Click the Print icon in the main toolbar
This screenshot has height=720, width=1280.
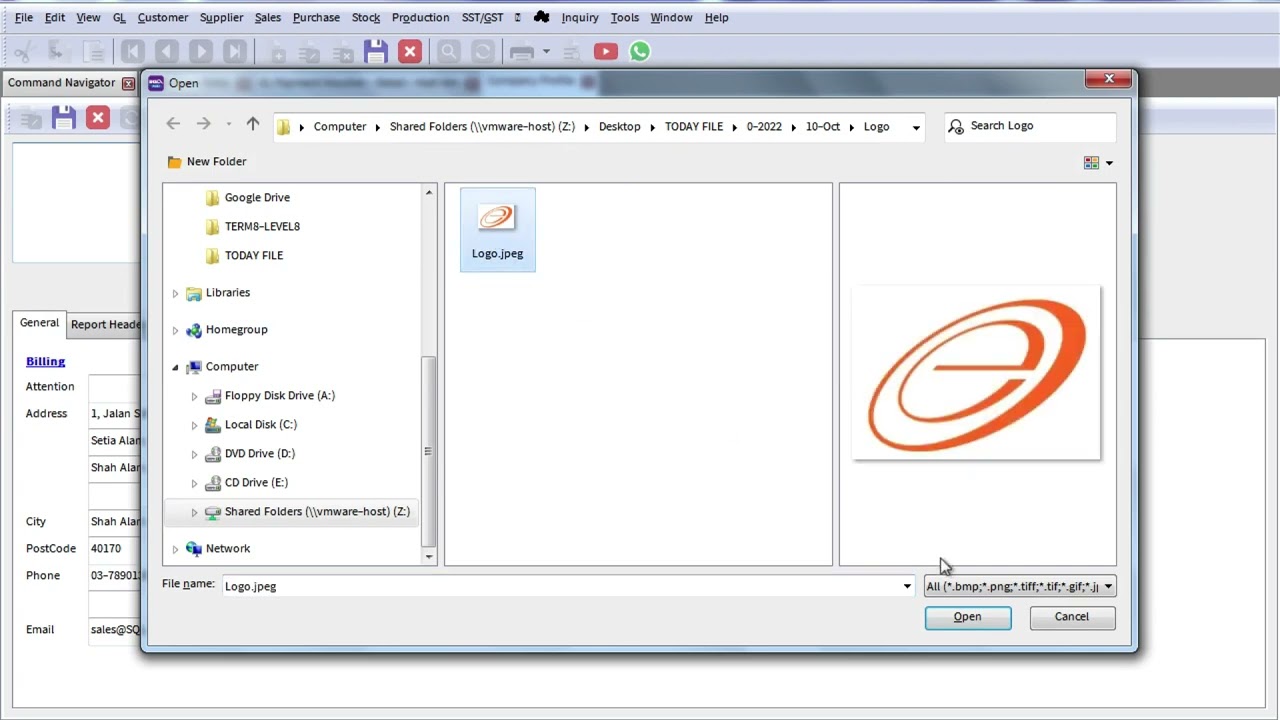[x=521, y=51]
